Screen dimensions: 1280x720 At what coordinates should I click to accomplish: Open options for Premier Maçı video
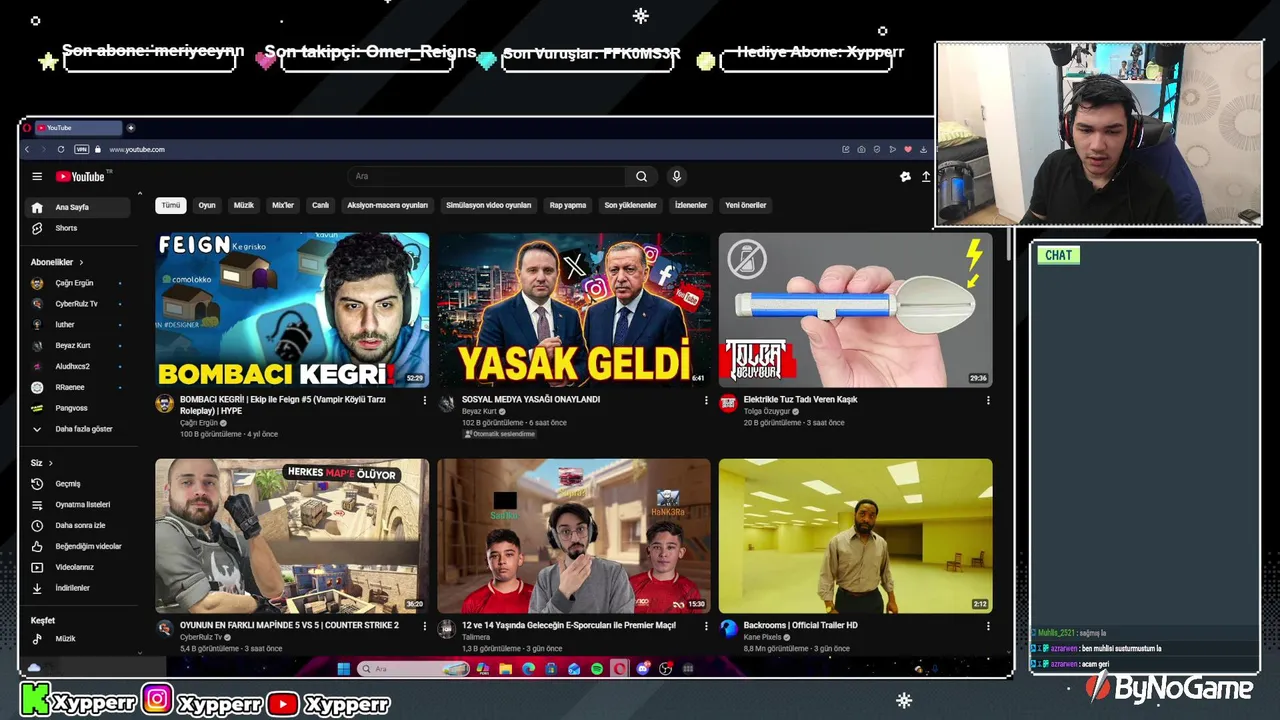[x=707, y=626]
